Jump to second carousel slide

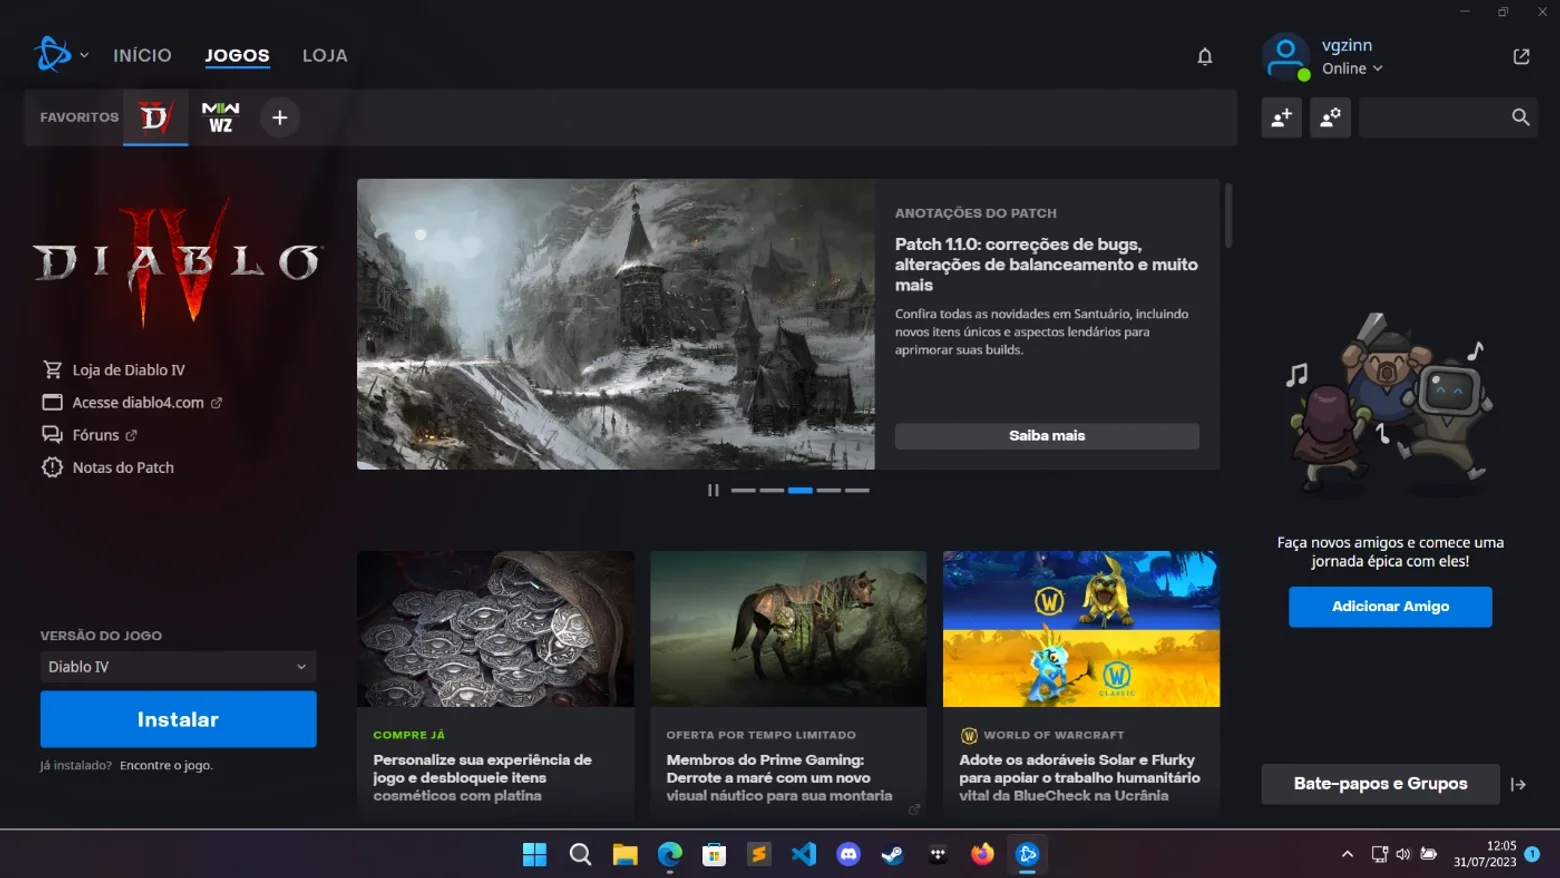tap(772, 490)
